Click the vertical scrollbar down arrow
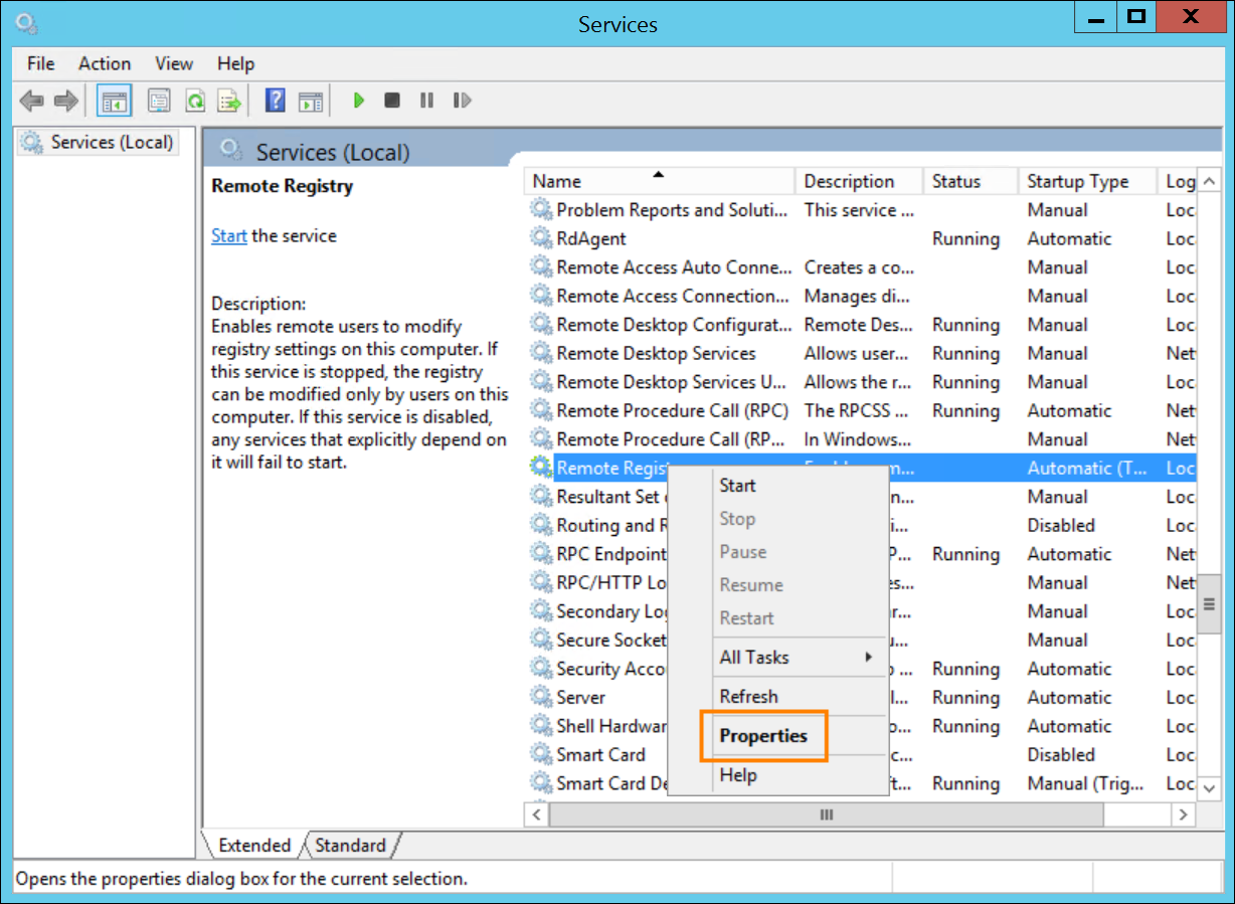Image resolution: width=1235 pixels, height=904 pixels. tap(1209, 788)
